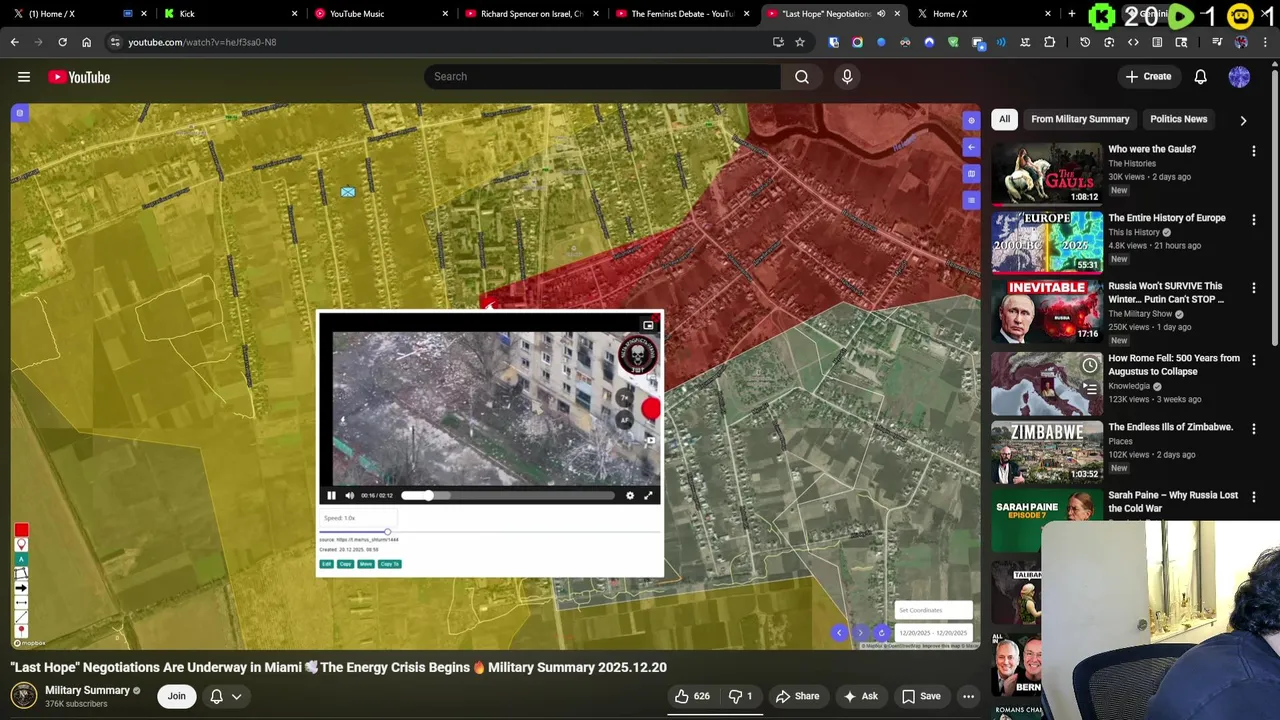Click the Edit button in map popup

[x=326, y=564]
